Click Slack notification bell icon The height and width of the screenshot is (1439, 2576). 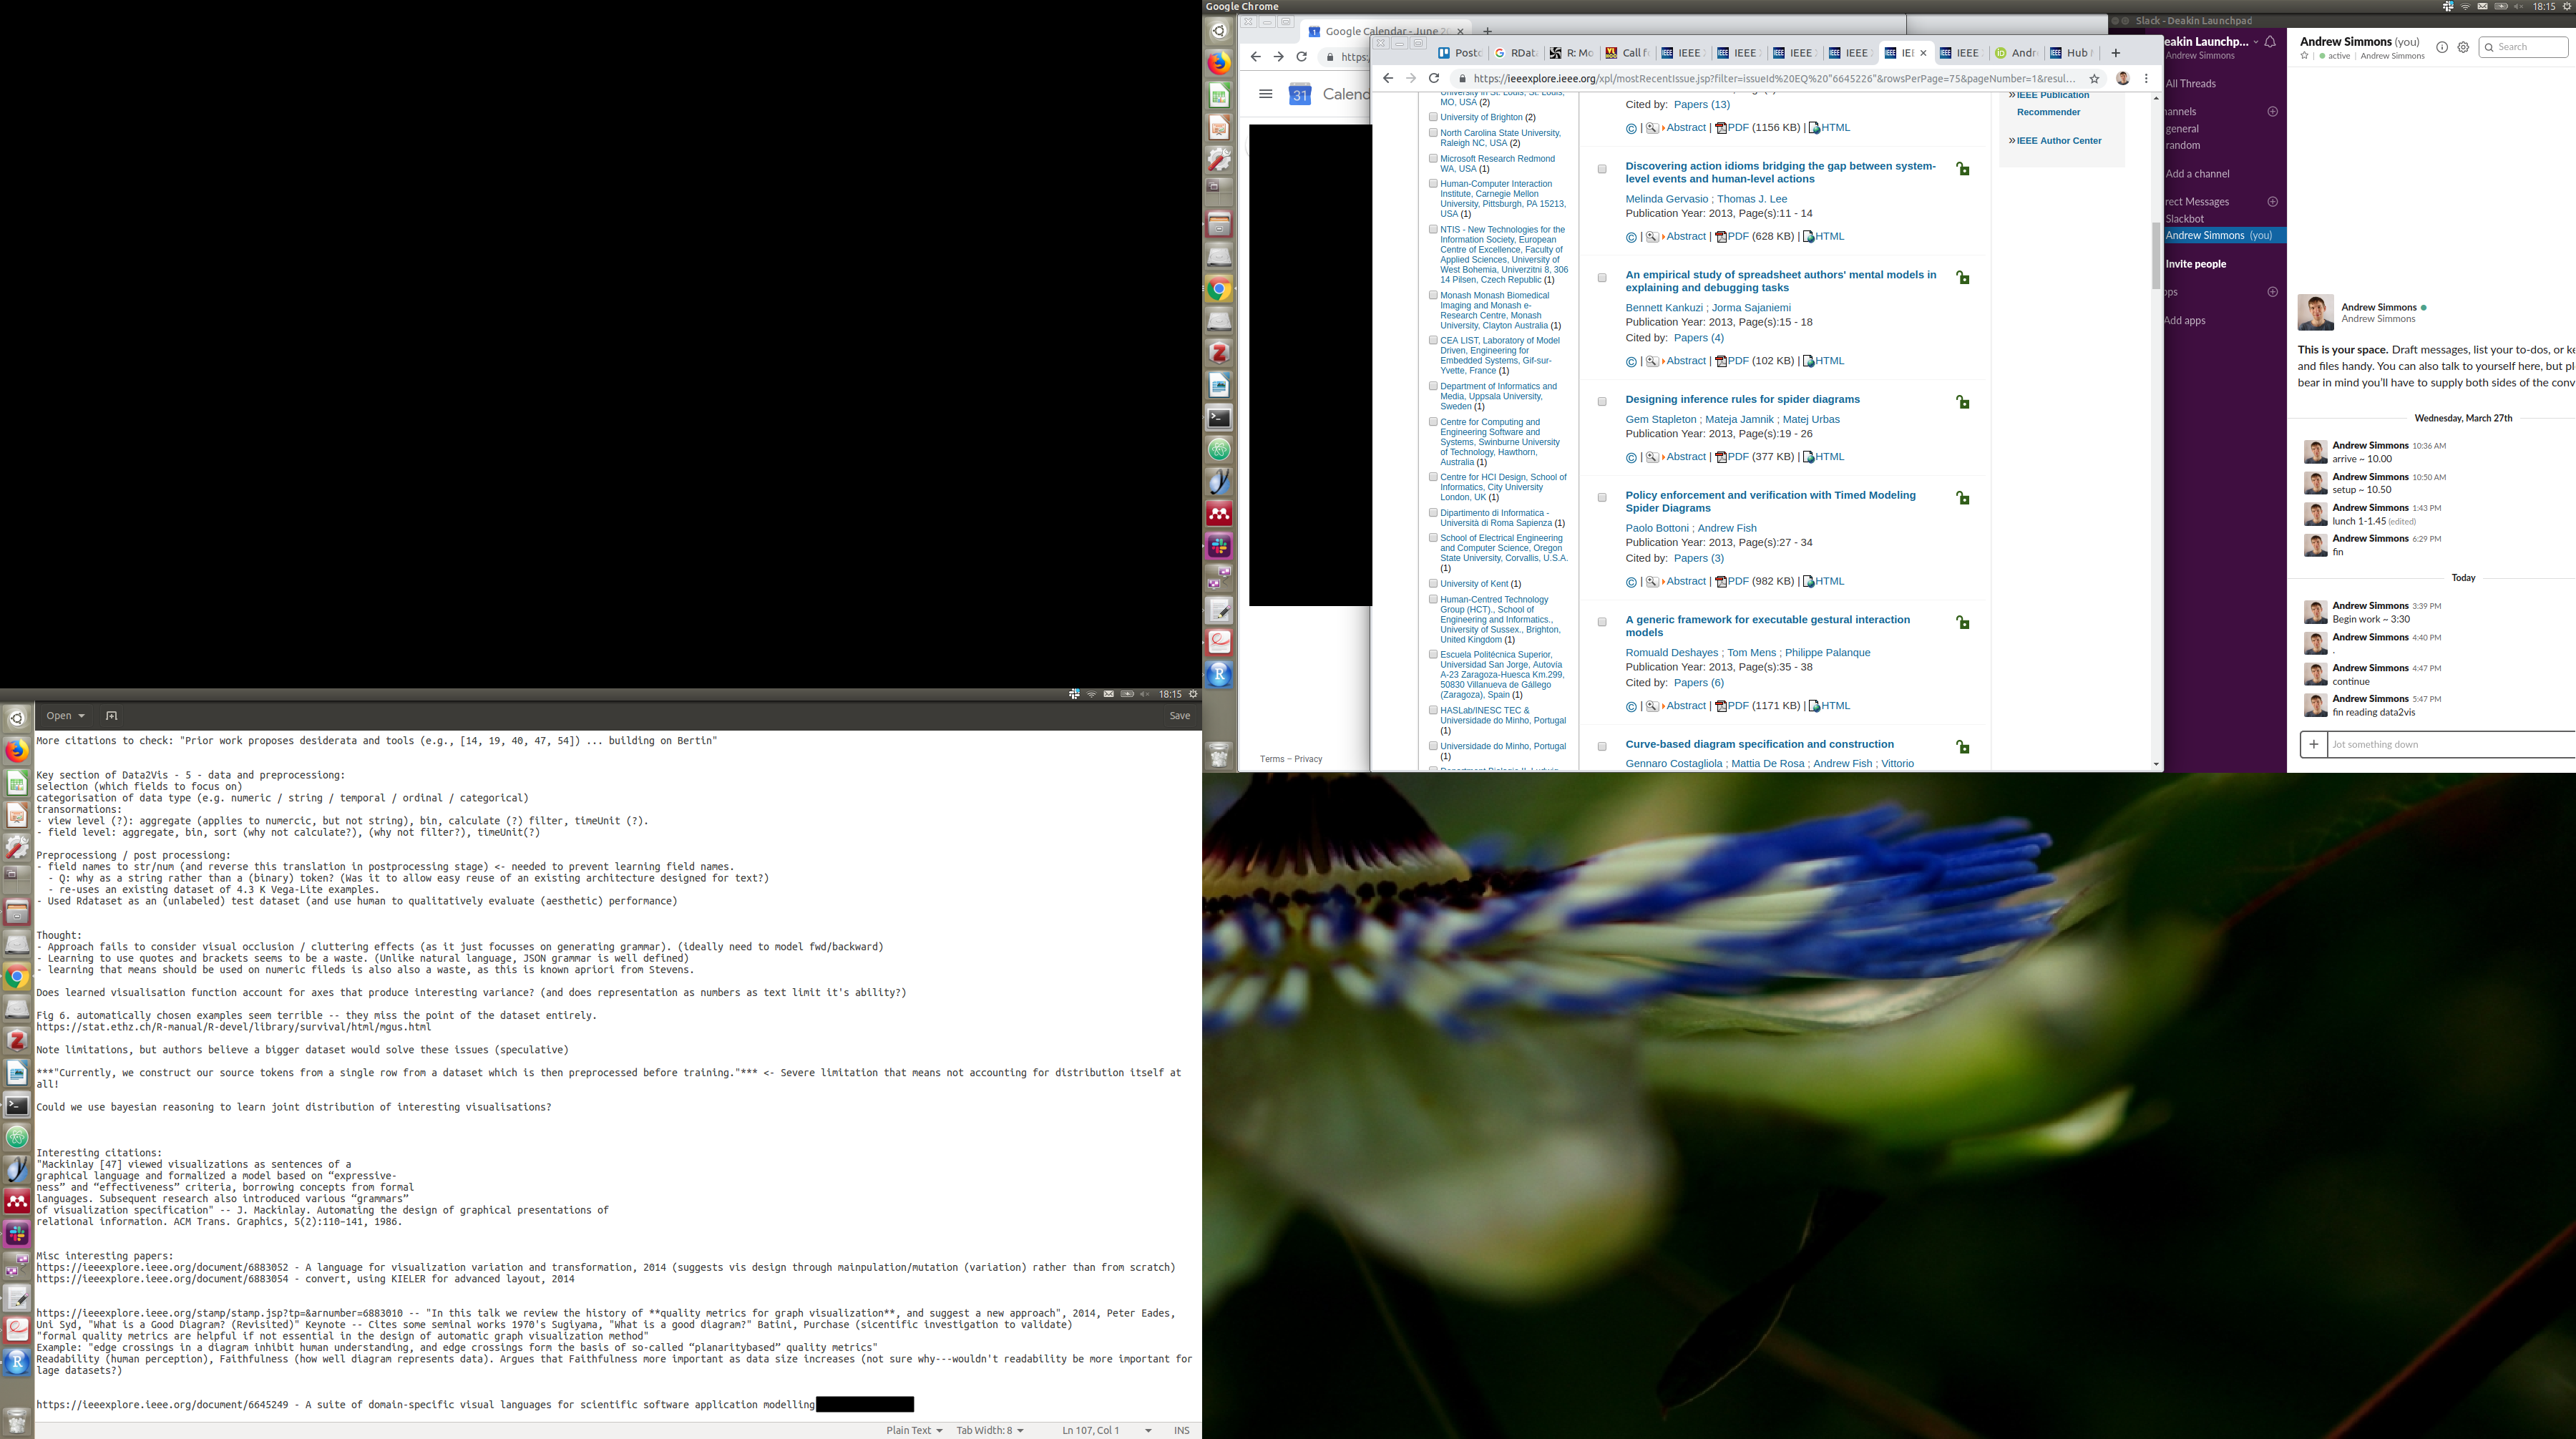(2270, 42)
